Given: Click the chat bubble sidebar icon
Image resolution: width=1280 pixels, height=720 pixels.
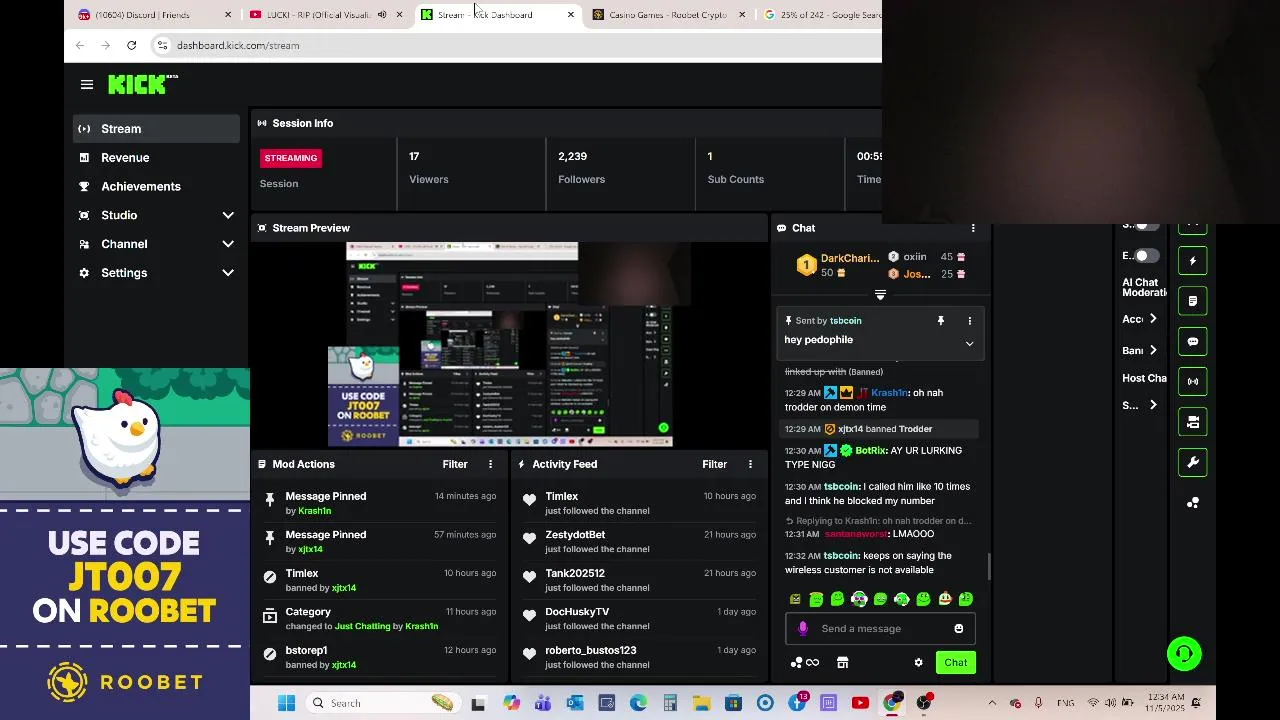Looking at the screenshot, I should tap(1192, 341).
